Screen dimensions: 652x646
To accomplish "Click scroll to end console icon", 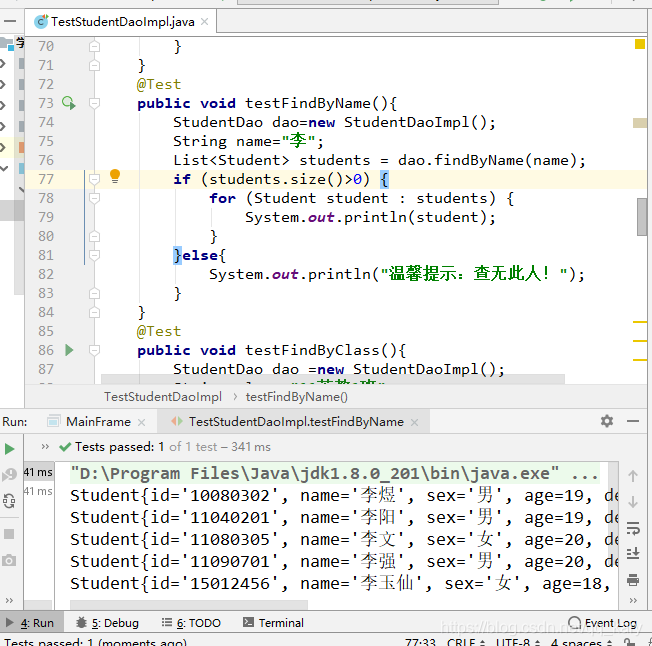I will [x=632, y=553].
